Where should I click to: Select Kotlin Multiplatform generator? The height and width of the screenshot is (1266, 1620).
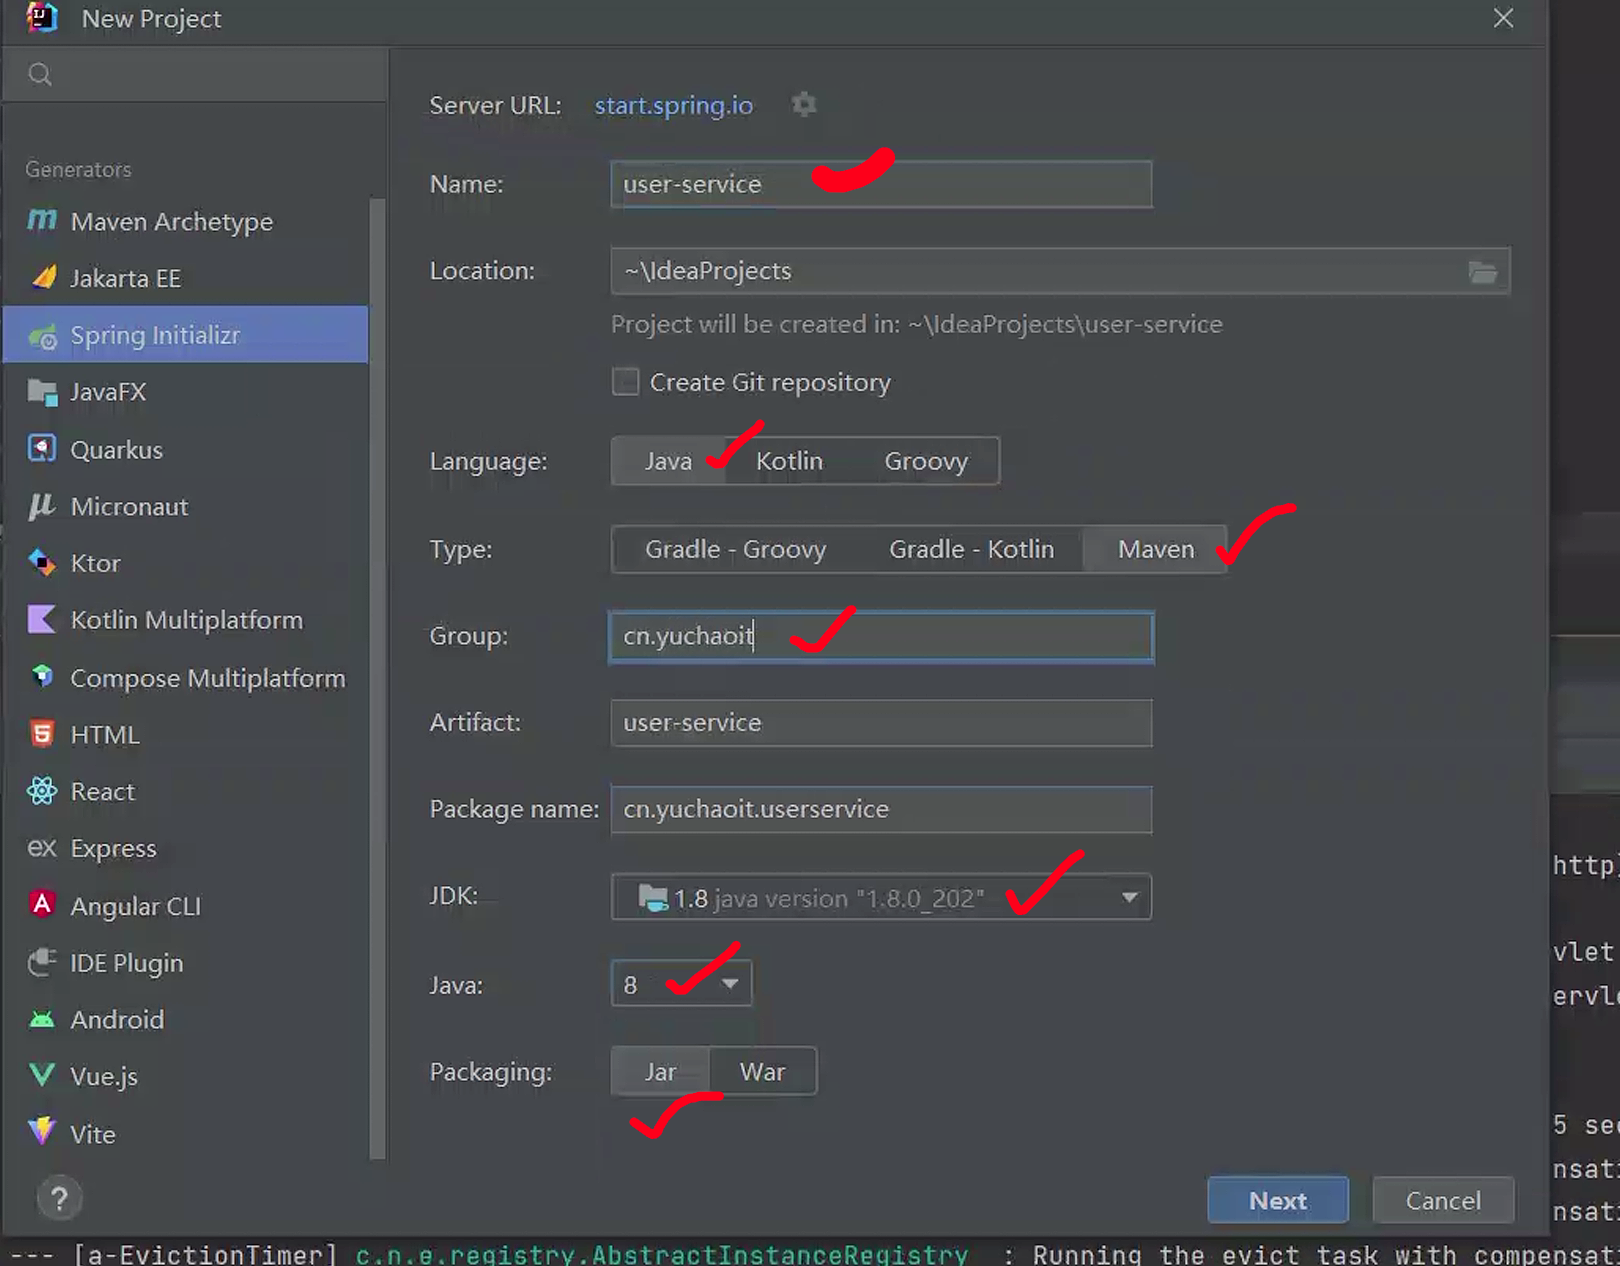tap(186, 620)
